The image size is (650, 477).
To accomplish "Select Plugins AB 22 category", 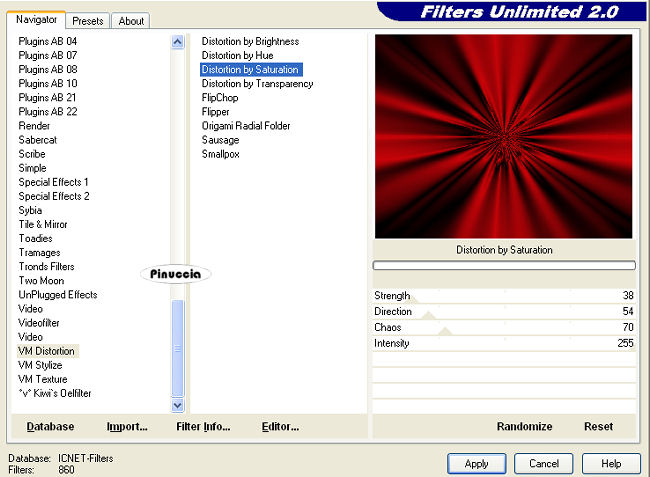I will tap(48, 112).
